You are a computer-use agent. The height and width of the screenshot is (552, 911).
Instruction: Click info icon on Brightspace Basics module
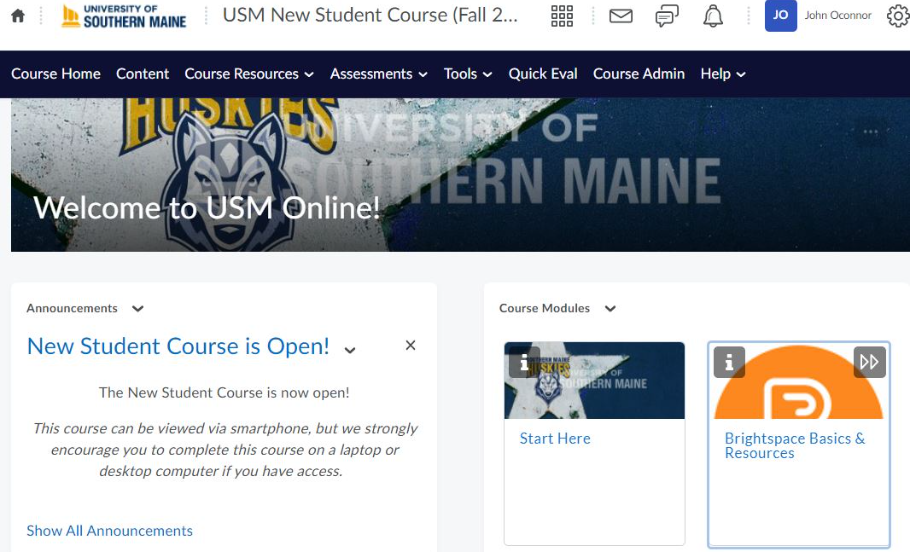pyautogui.click(x=729, y=362)
